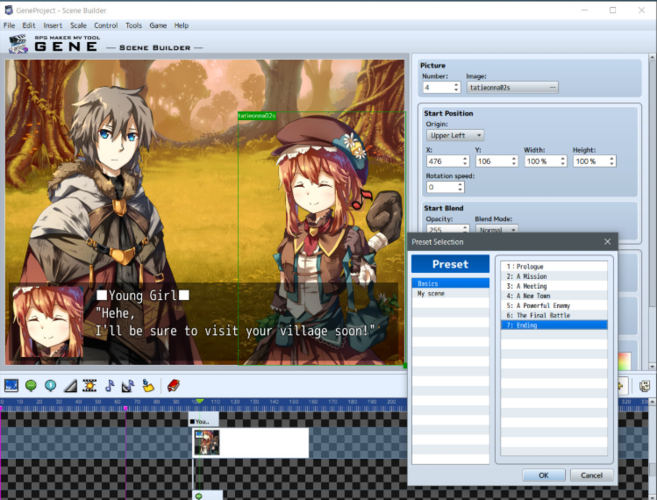Click into the X value 476 field
This screenshot has width=657, height=500.
tap(444, 161)
